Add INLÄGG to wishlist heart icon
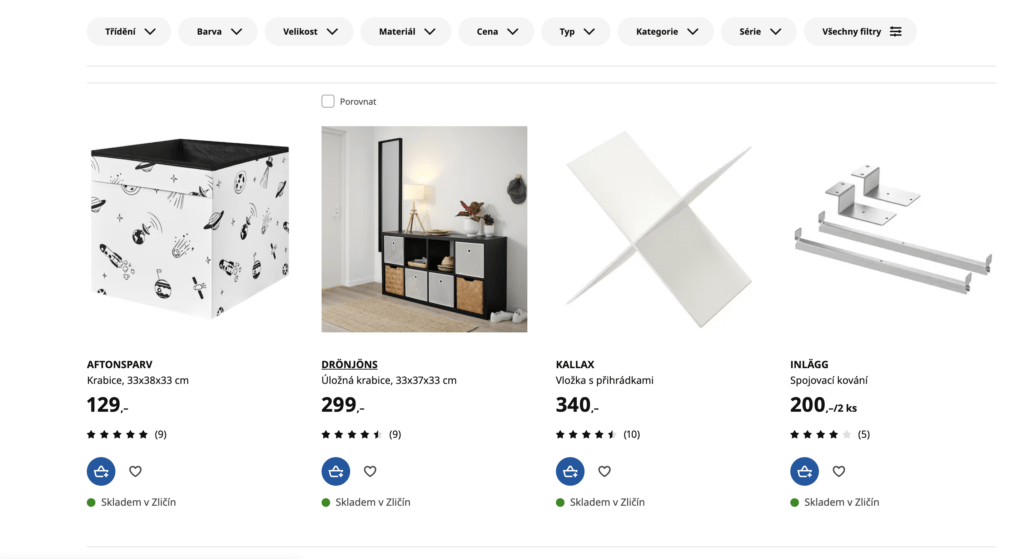1024x559 pixels. (839, 471)
